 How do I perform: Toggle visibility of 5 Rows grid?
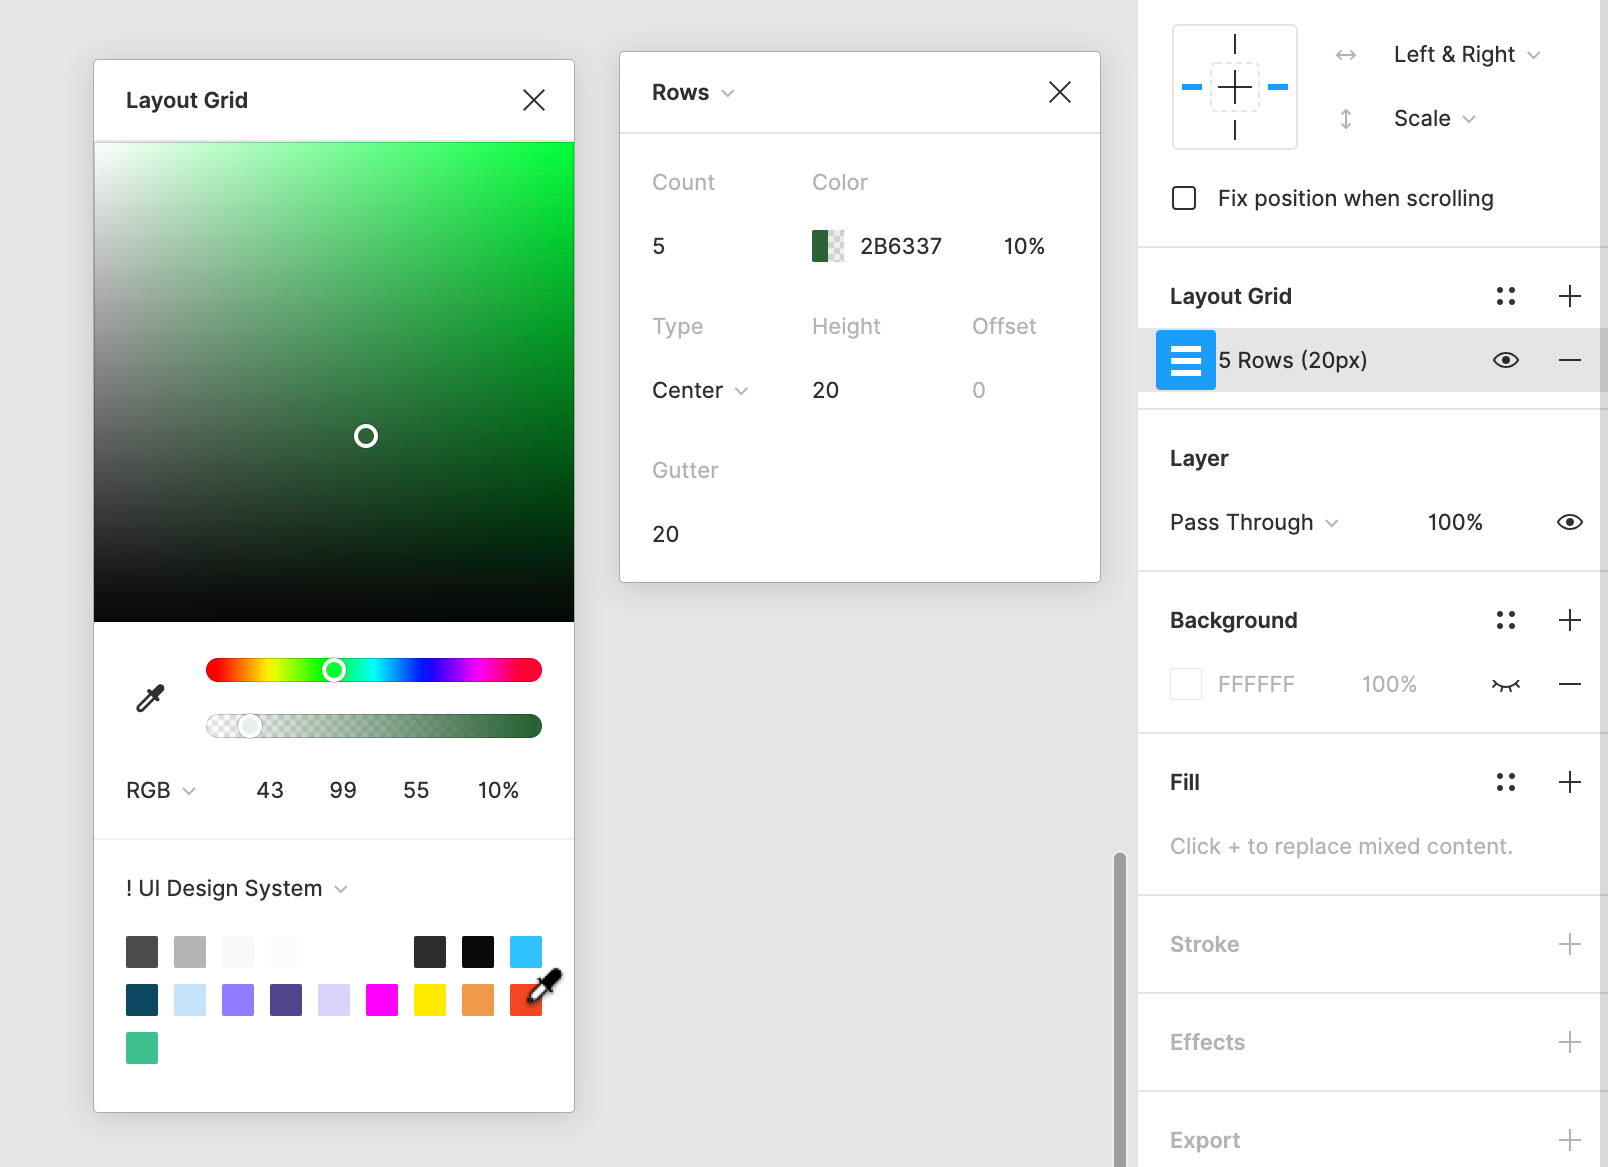pos(1506,360)
